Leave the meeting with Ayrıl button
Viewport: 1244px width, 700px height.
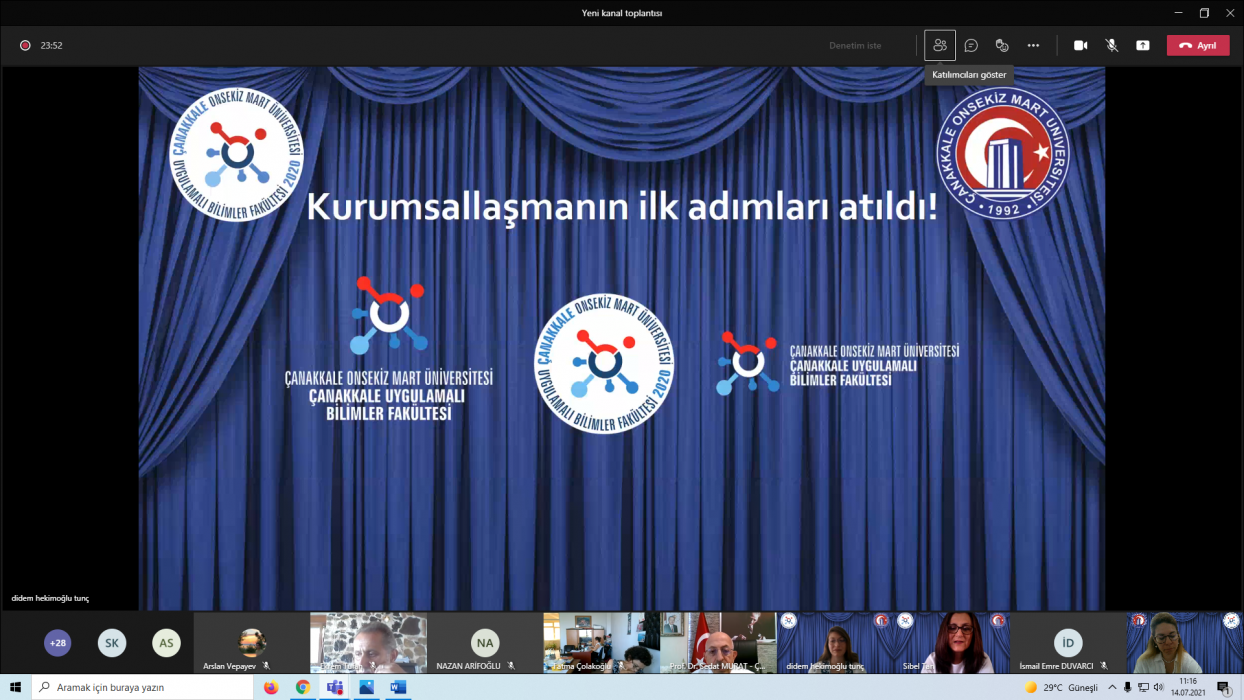tap(1198, 45)
